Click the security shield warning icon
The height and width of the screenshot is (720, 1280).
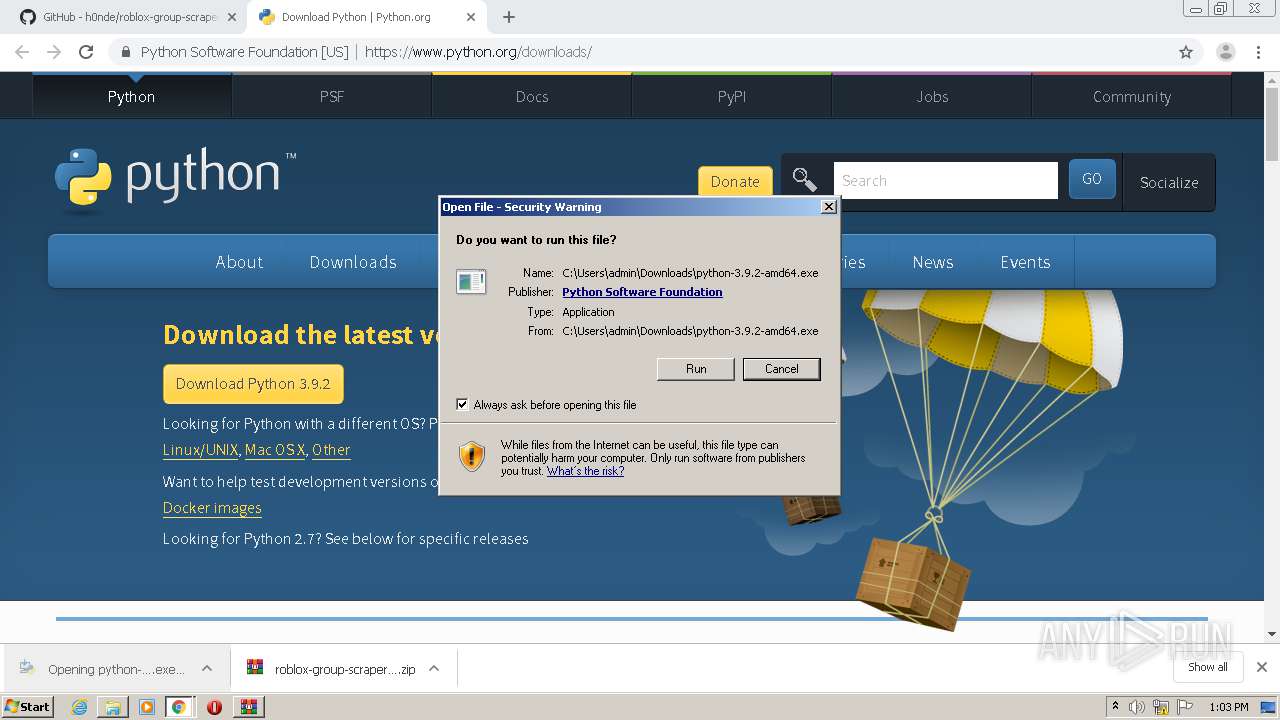pos(472,457)
